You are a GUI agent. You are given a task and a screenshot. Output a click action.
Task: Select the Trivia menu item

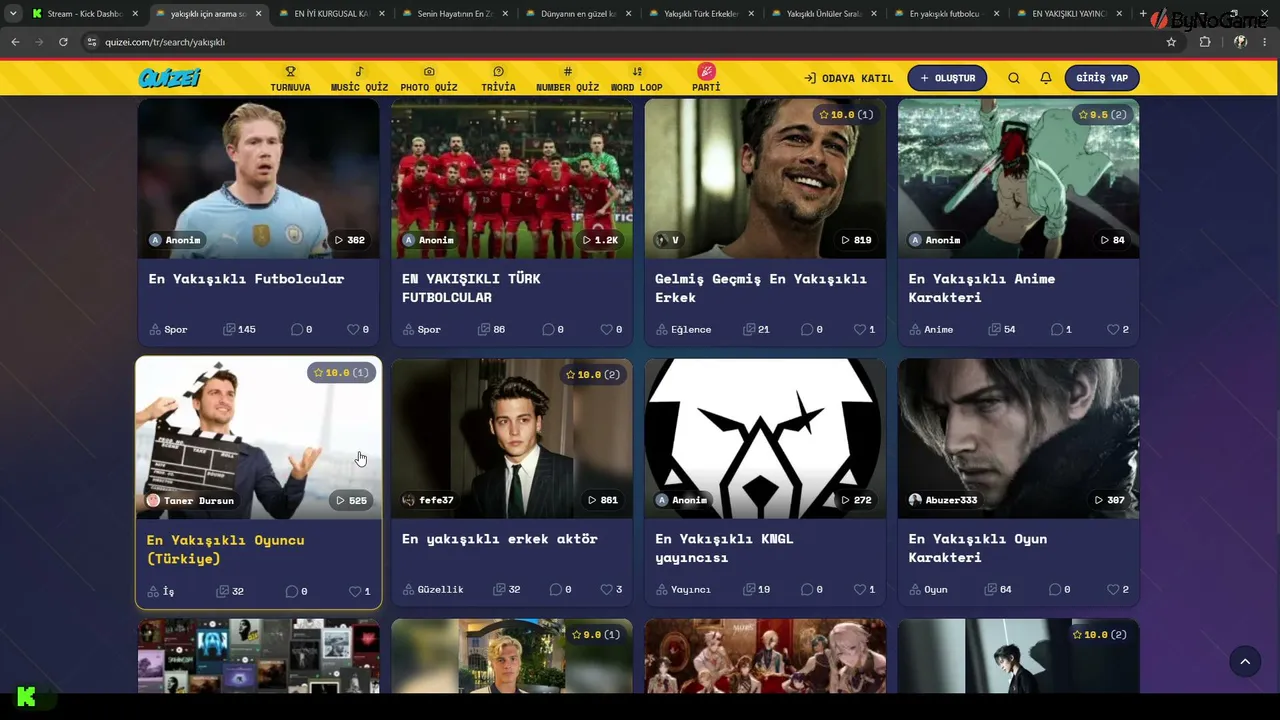(498, 79)
